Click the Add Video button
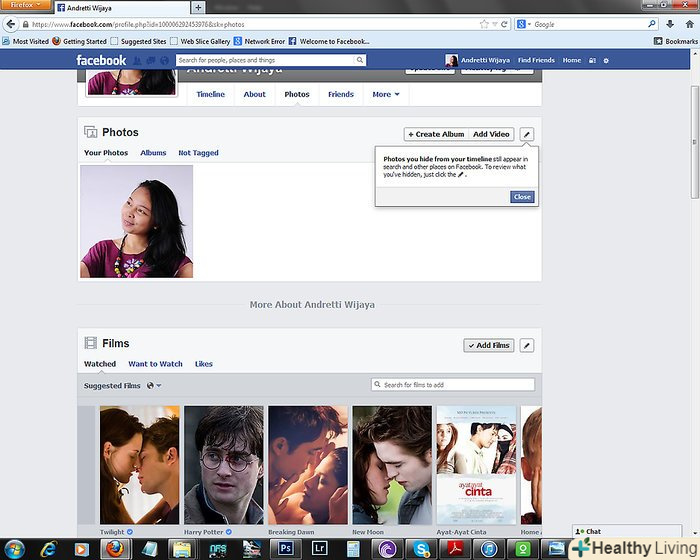 [x=491, y=134]
